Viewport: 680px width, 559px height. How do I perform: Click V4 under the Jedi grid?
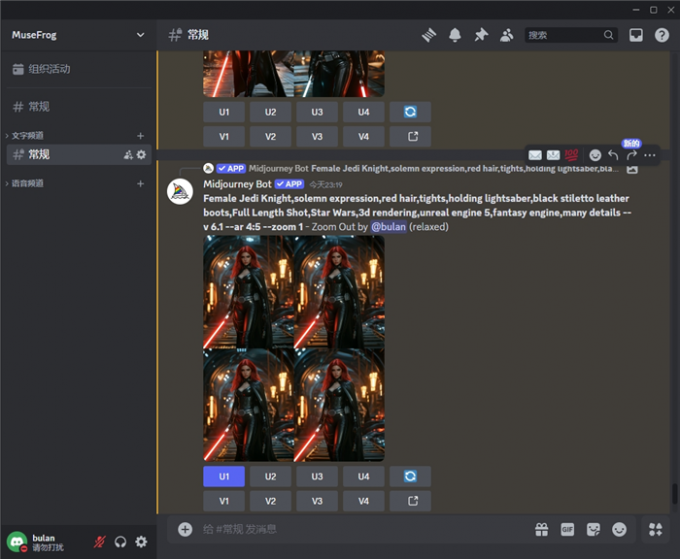click(x=363, y=501)
